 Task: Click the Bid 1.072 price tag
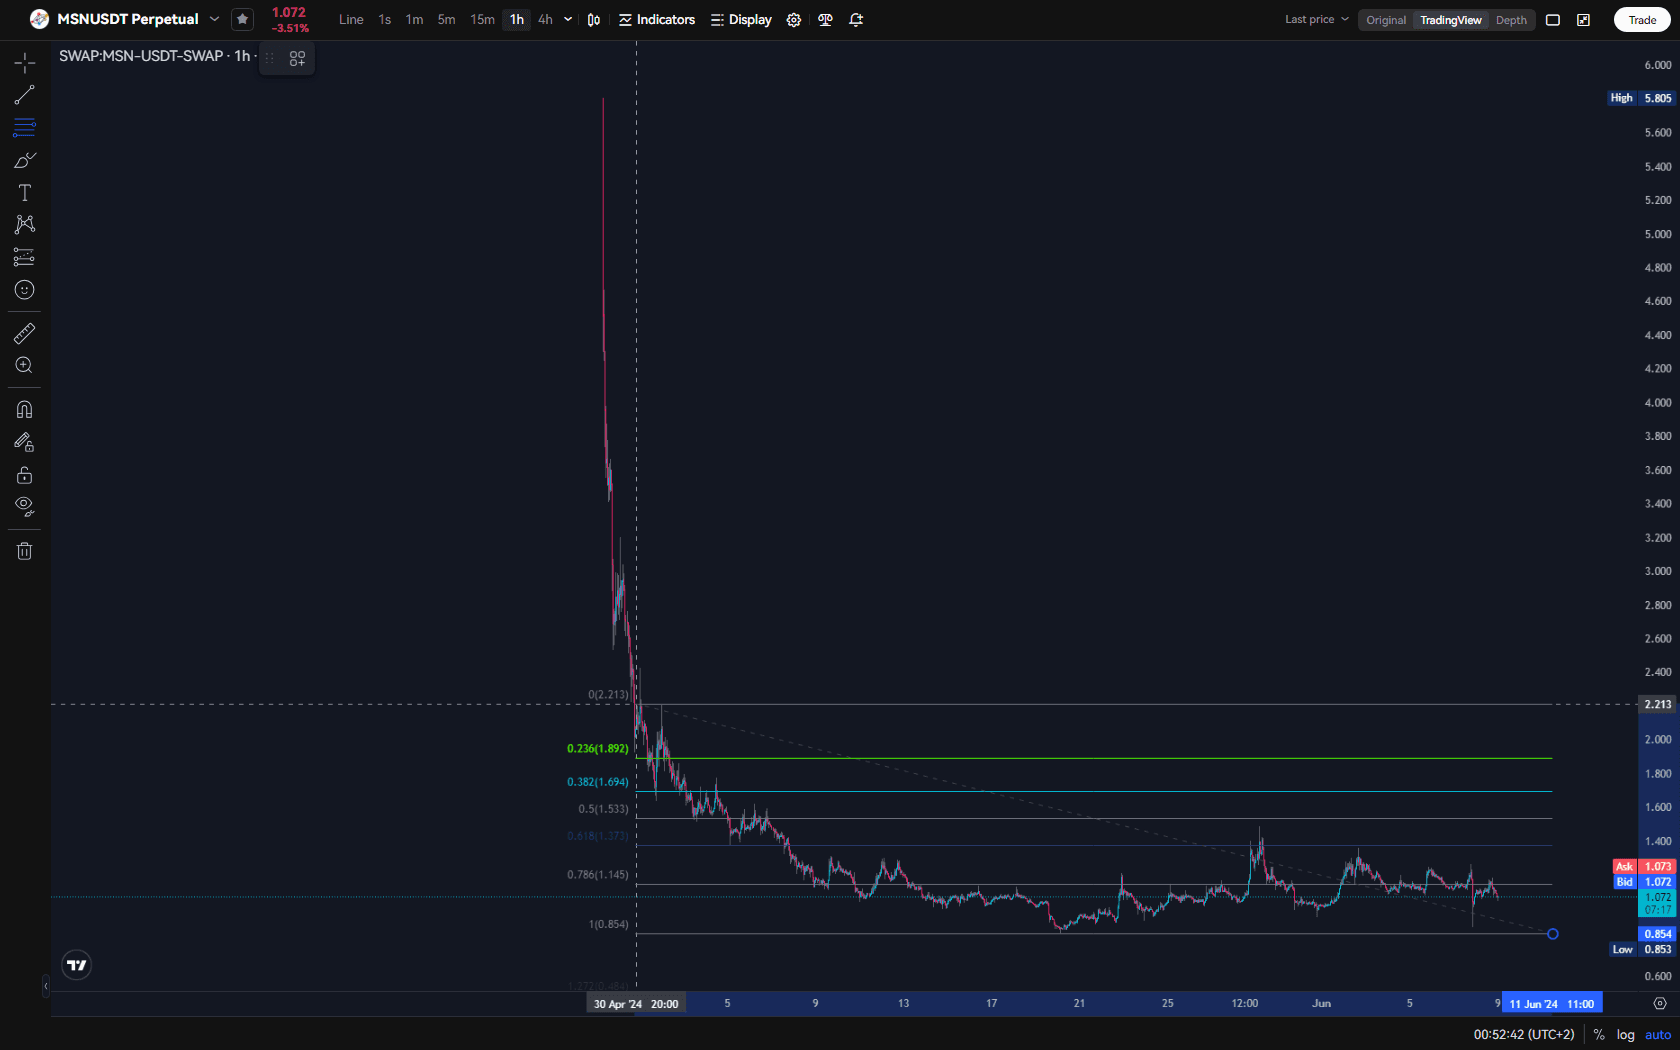coord(1643,882)
